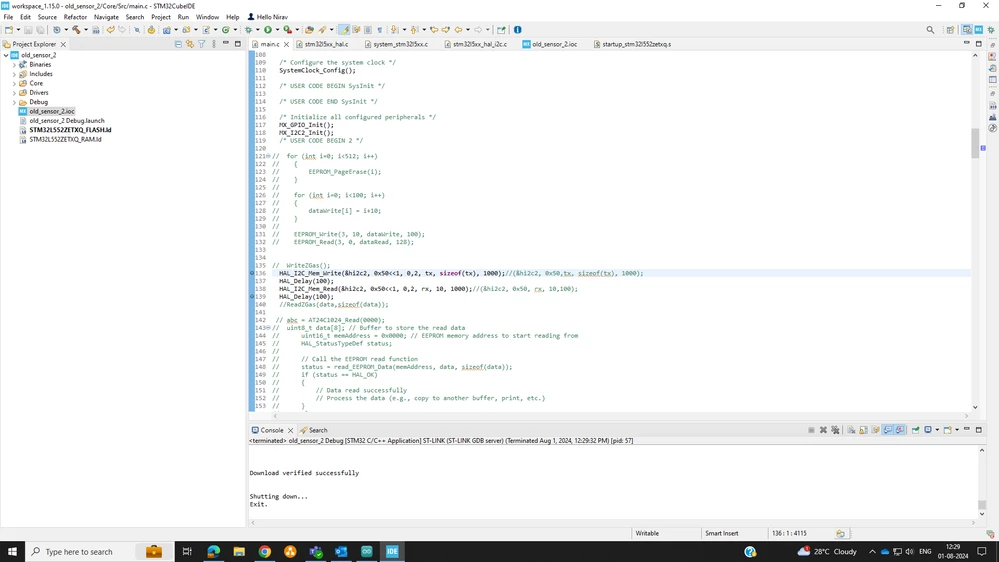Minimize the Project Explorer panel
This screenshot has width=999, height=562.
coord(226,43)
